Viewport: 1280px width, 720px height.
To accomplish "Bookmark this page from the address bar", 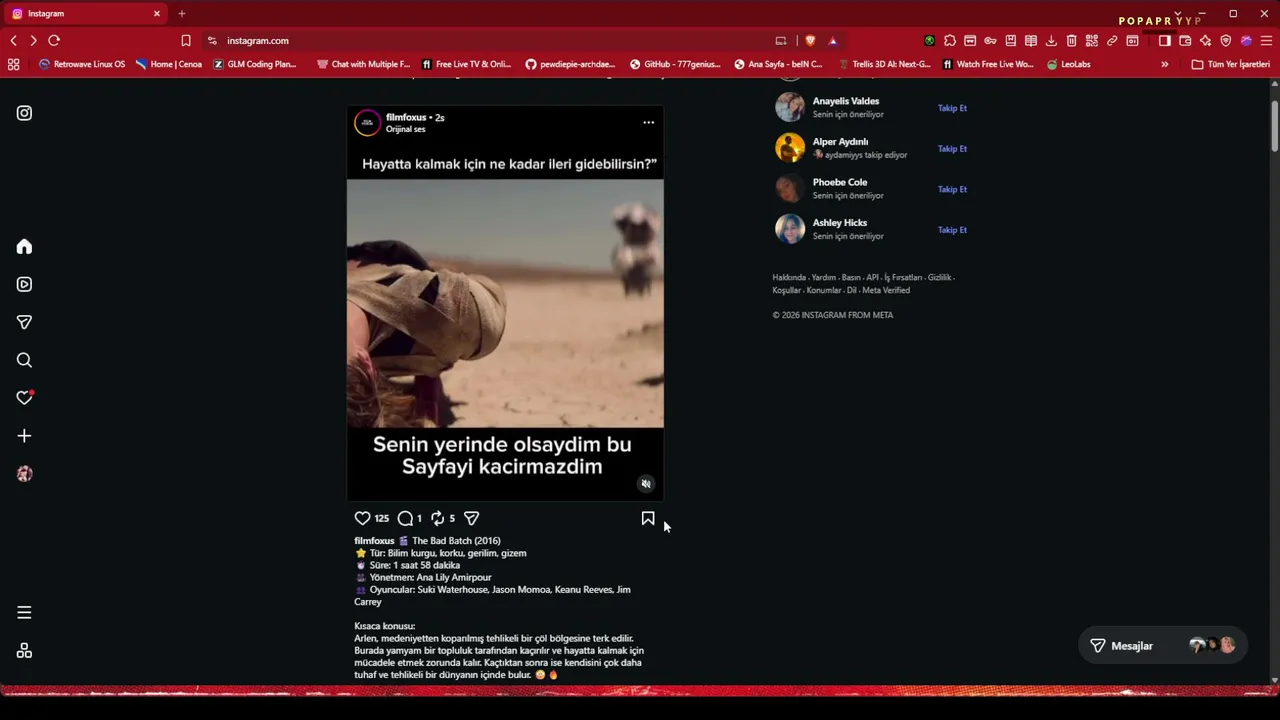I will point(186,41).
